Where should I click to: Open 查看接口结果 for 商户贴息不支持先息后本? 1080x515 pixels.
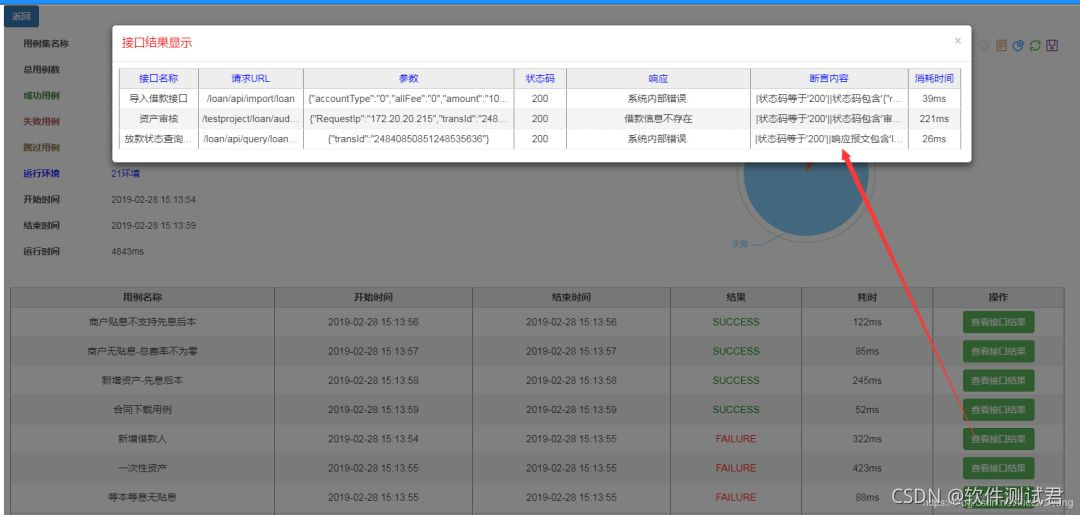[x=998, y=322]
